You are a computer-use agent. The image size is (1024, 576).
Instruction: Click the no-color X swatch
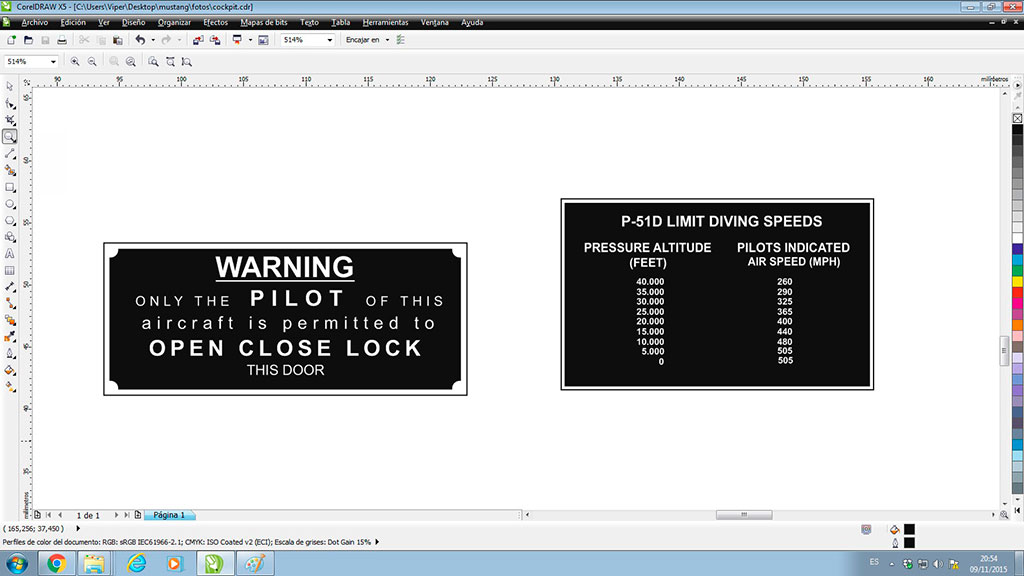(x=1017, y=118)
